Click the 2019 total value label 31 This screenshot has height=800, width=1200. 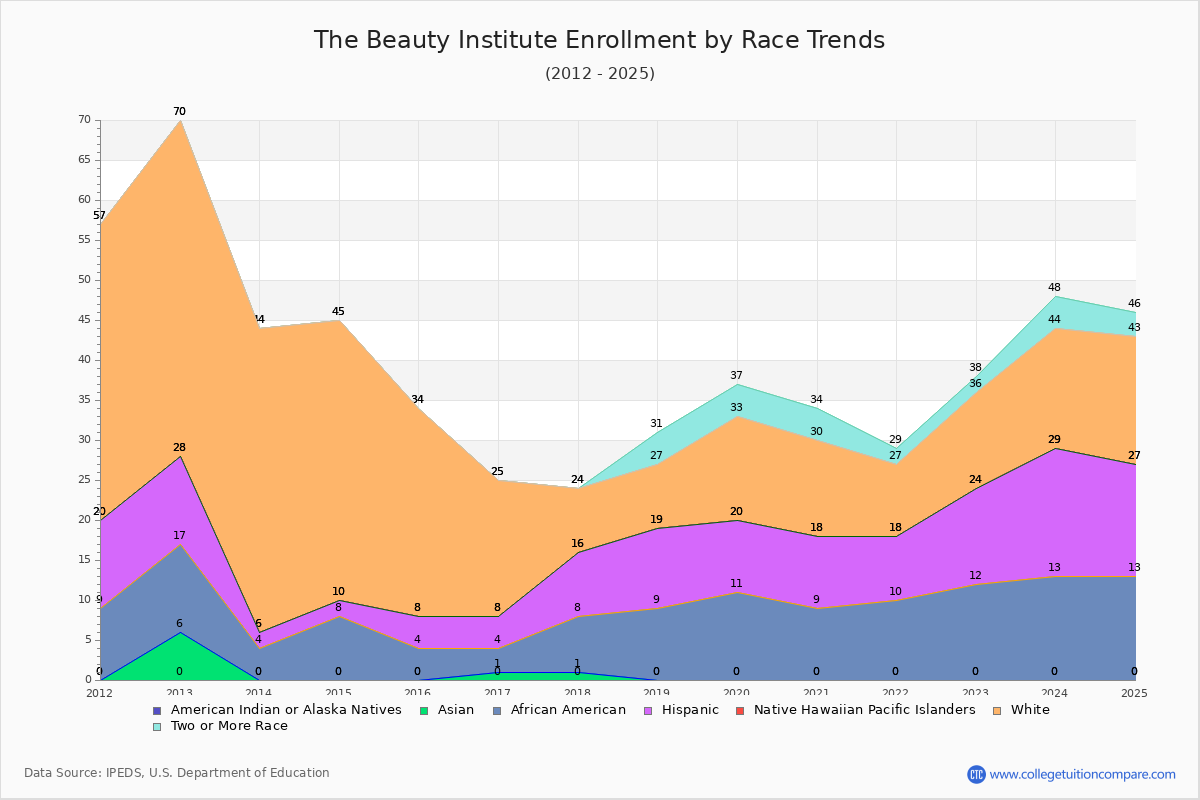[x=656, y=424]
